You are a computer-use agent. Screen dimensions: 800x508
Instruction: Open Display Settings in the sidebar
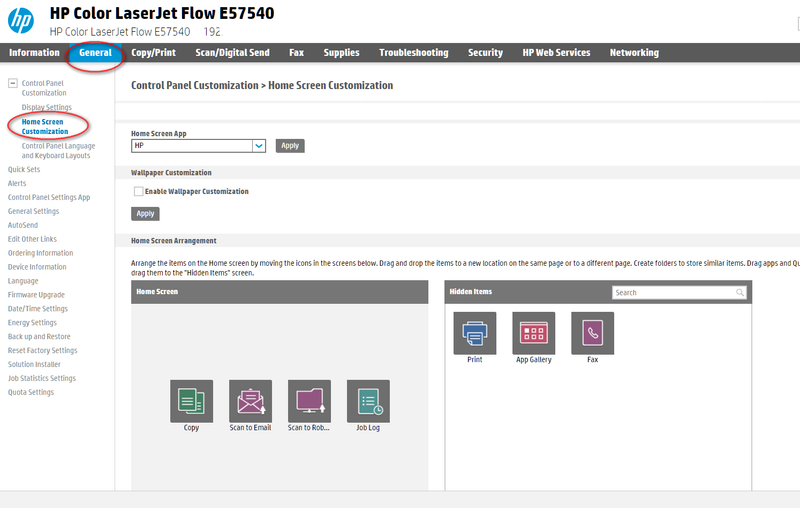pyautogui.click(x=46, y=107)
